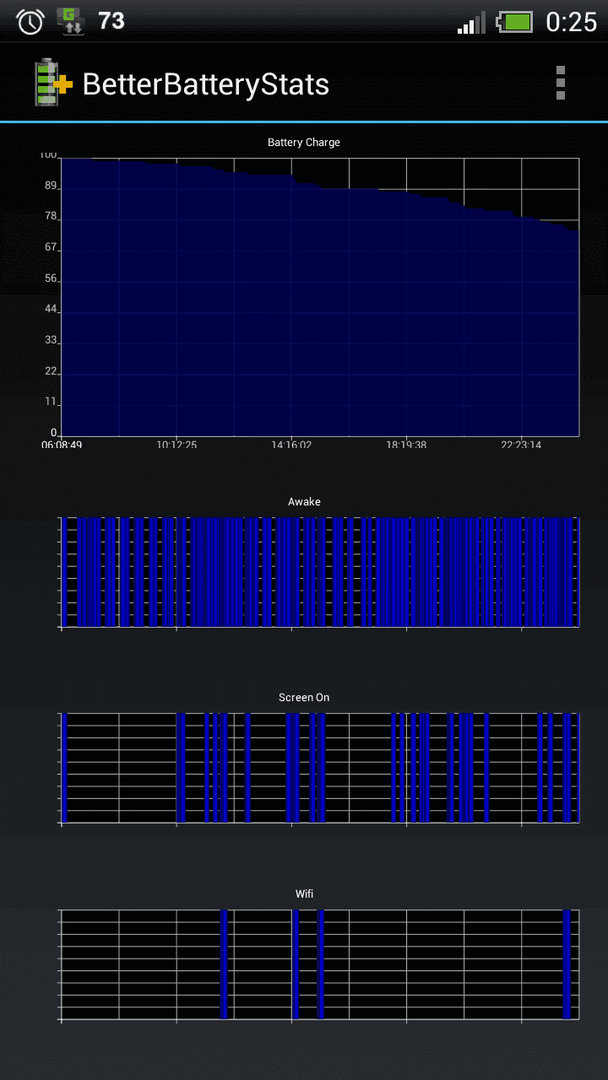
Task: Select the Awake graph title
Action: (x=304, y=502)
